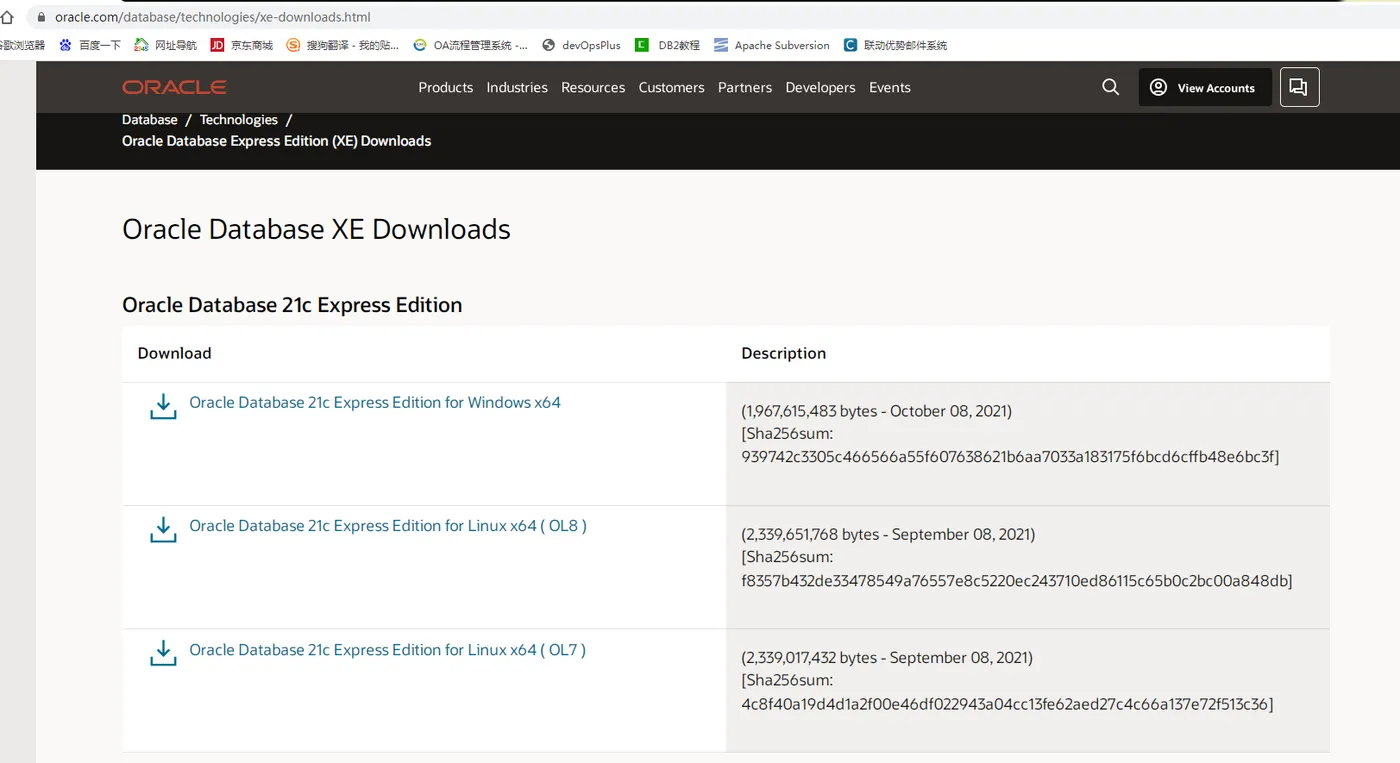The height and width of the screenshot is (763, 1400).
Task: Open the DB2教程 bookmark
Action: pyautogui.click(x=668, y=45)
